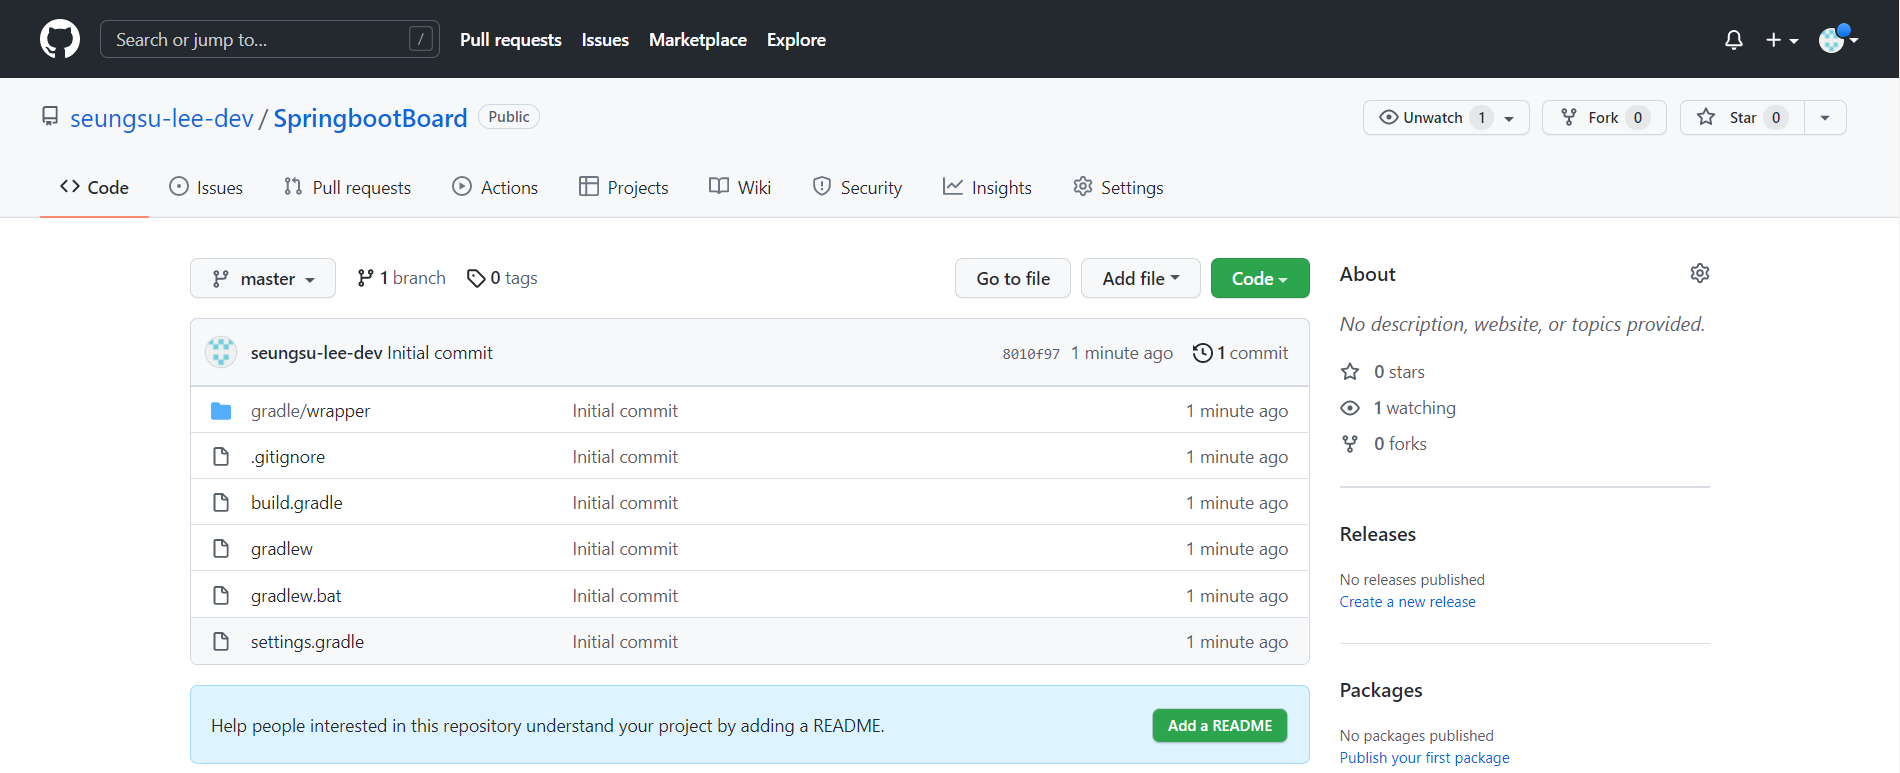Screen dimensions: 1900x773
Task: Click the gradlew.bat file icon
Action: point(221,596)
